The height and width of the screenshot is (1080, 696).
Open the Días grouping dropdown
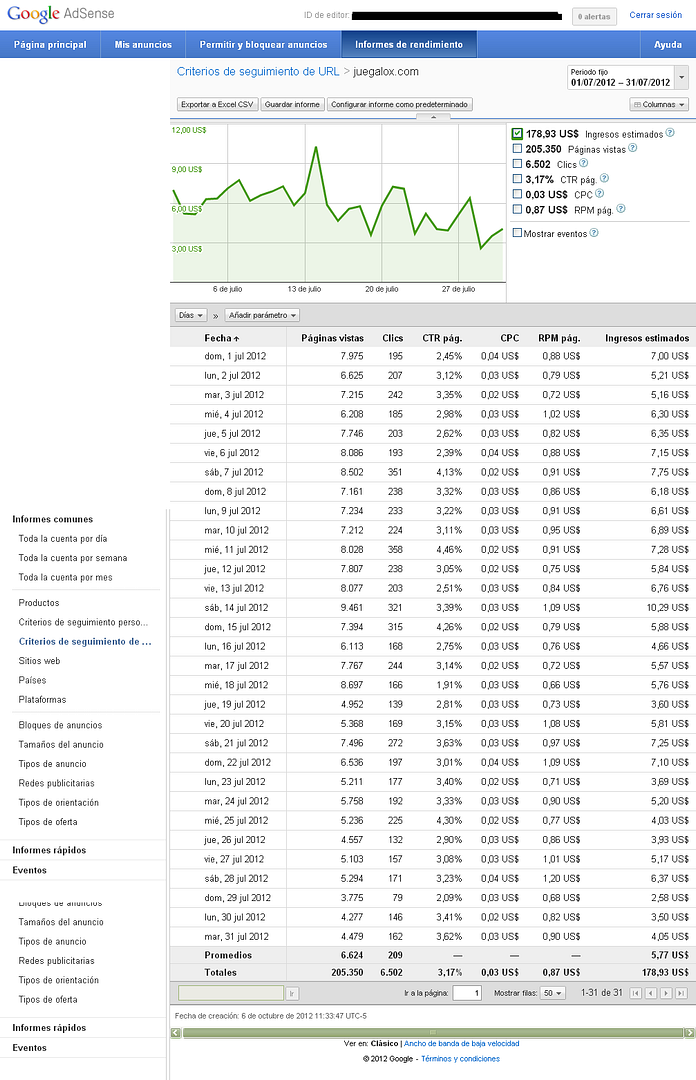coord(191,315)
